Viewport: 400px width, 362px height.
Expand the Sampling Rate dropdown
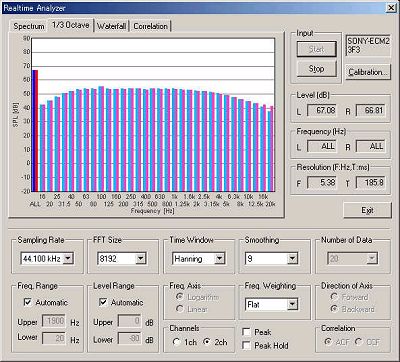click(x=68, y=258)
